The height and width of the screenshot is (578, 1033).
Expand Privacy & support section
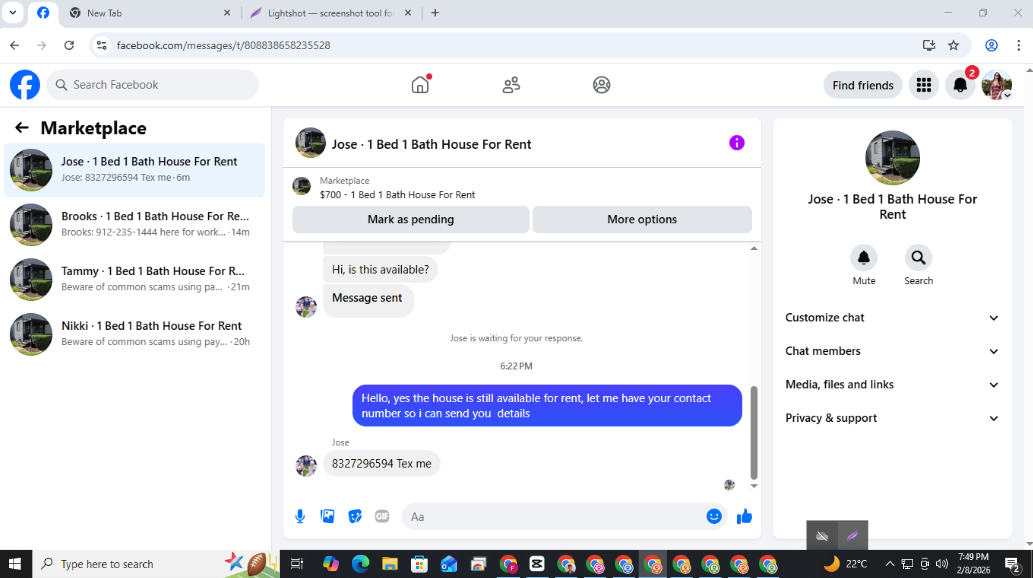coord(892,419)
